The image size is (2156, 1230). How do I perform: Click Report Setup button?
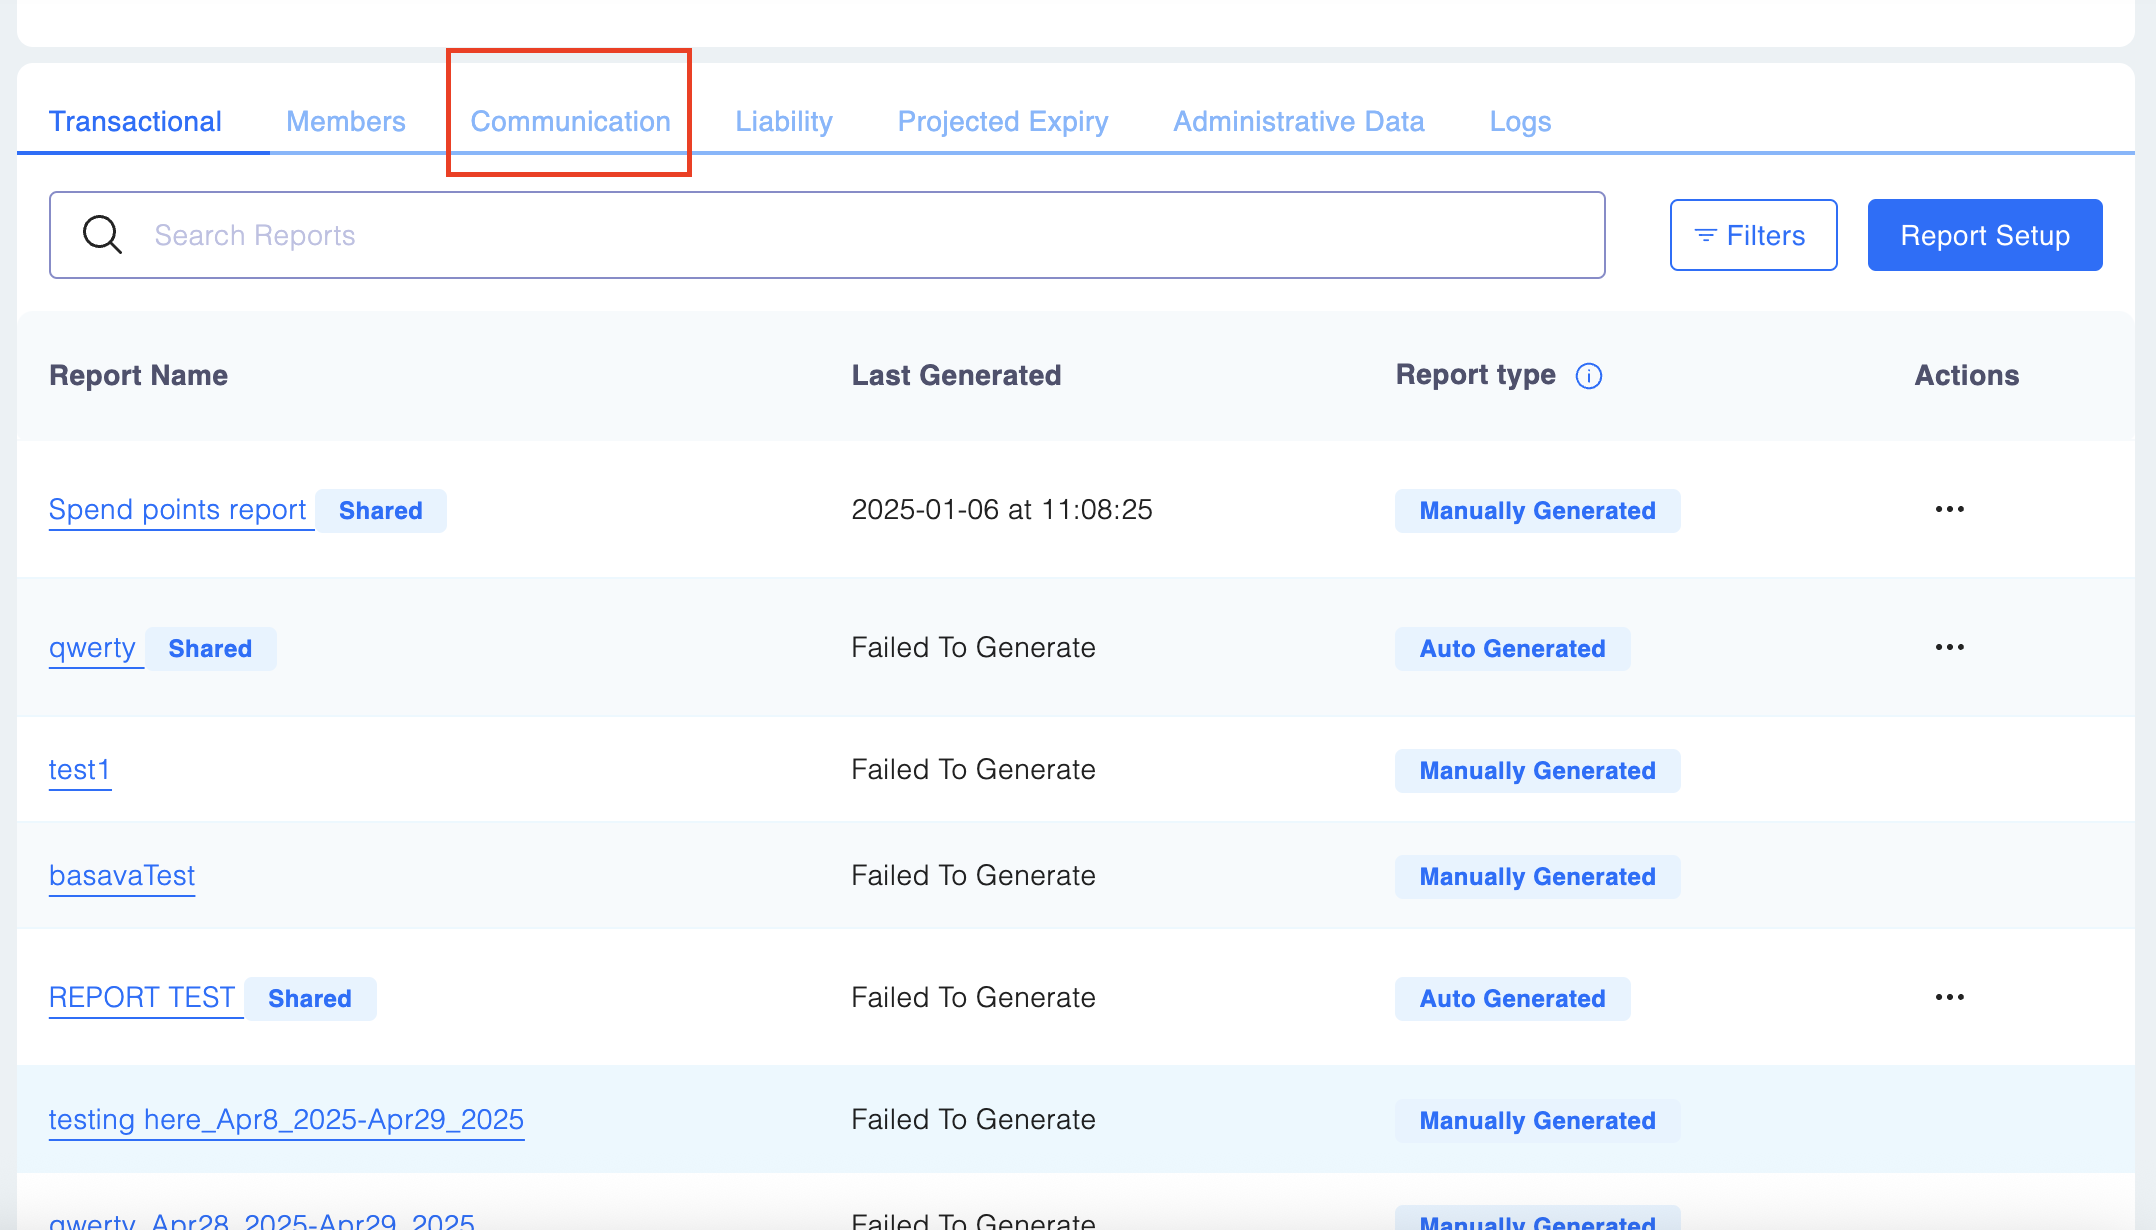click(1984, 235)
